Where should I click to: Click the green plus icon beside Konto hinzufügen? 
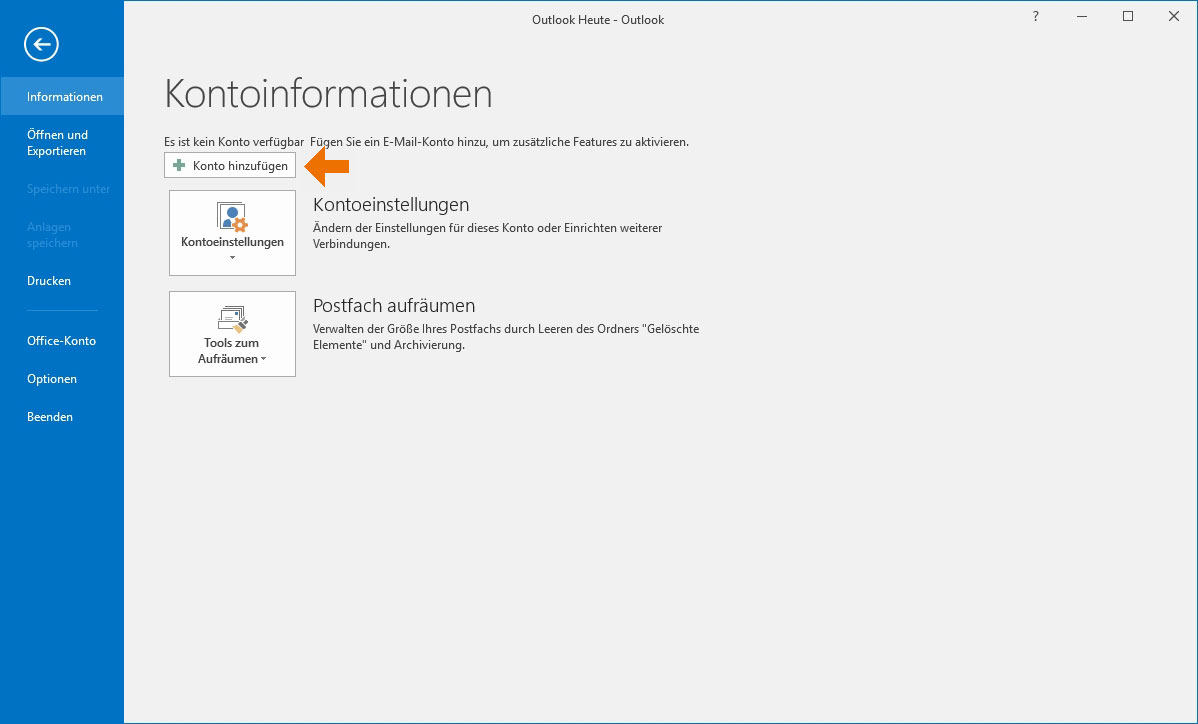[x=180, y=165]
